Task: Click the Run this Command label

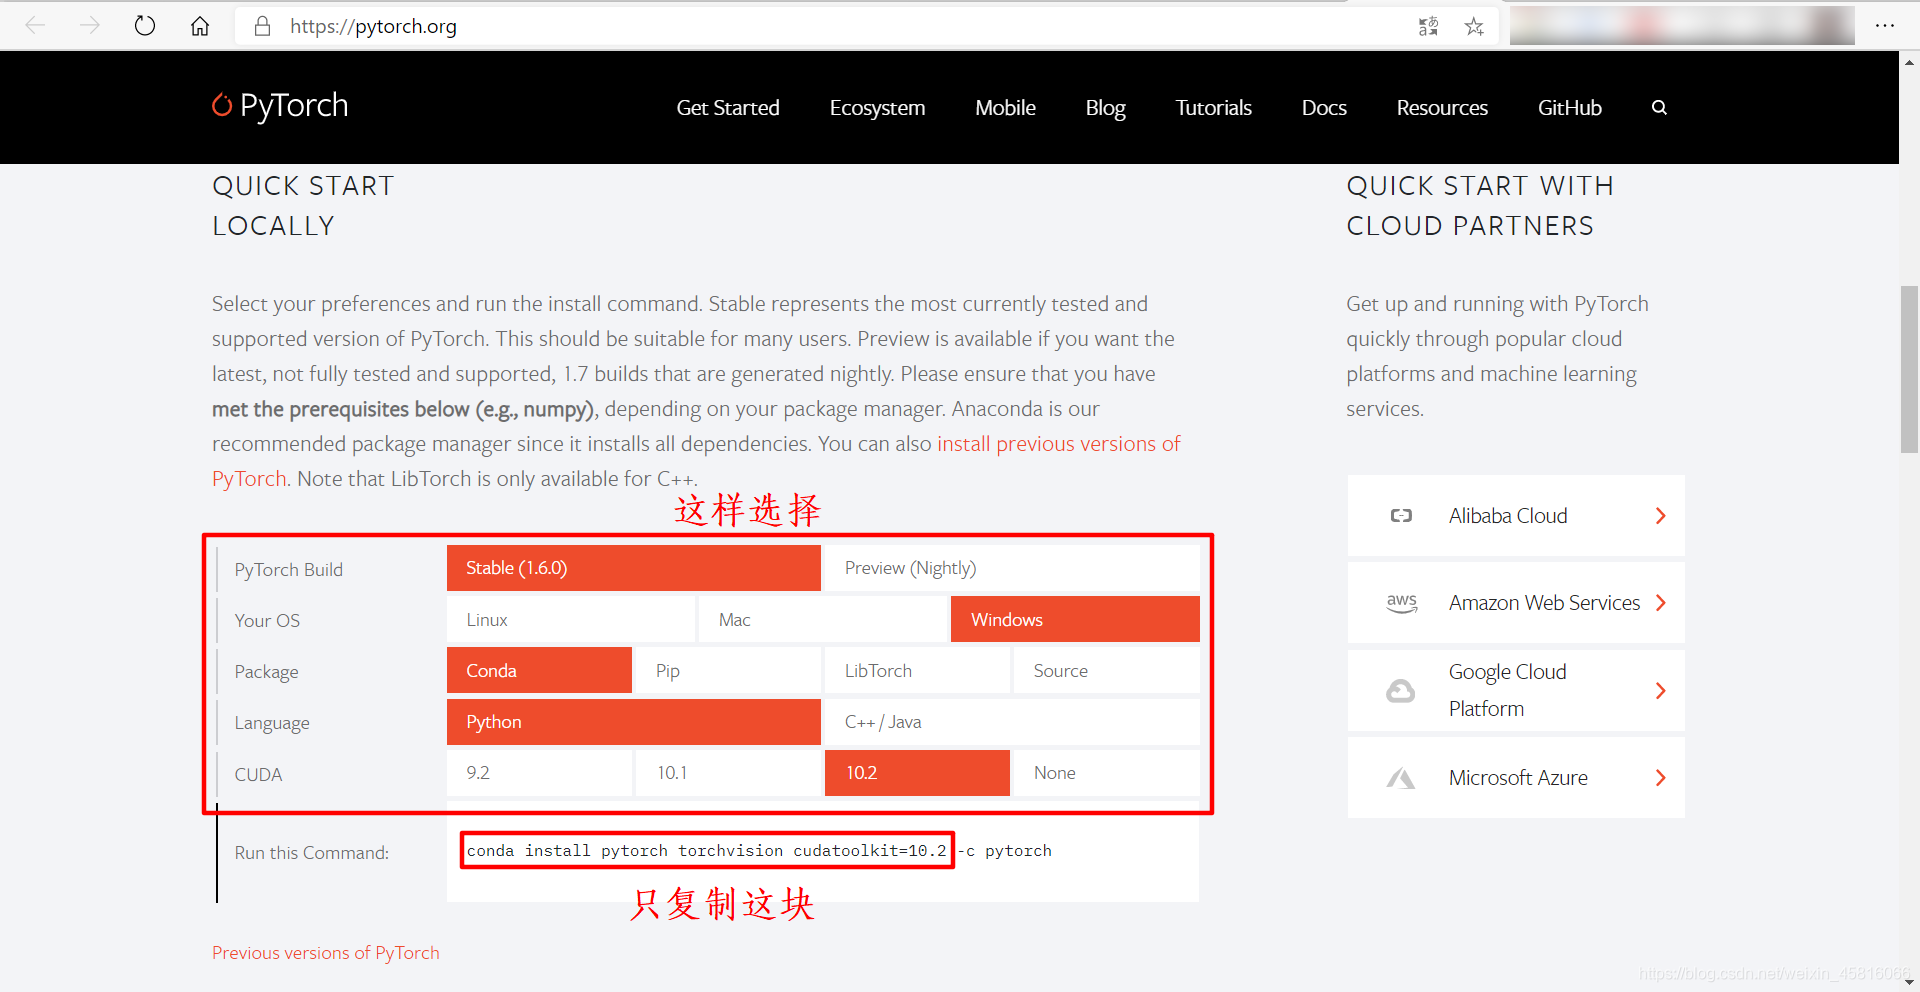Action: coord(312,853)
